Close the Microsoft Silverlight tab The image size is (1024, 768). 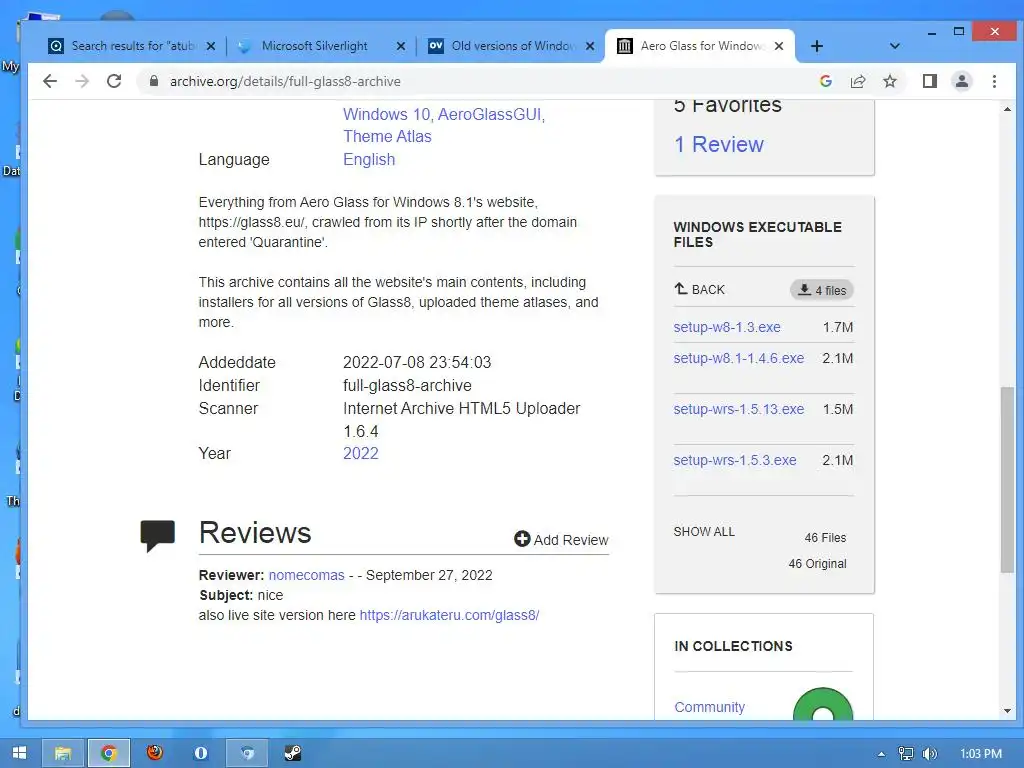401,46
